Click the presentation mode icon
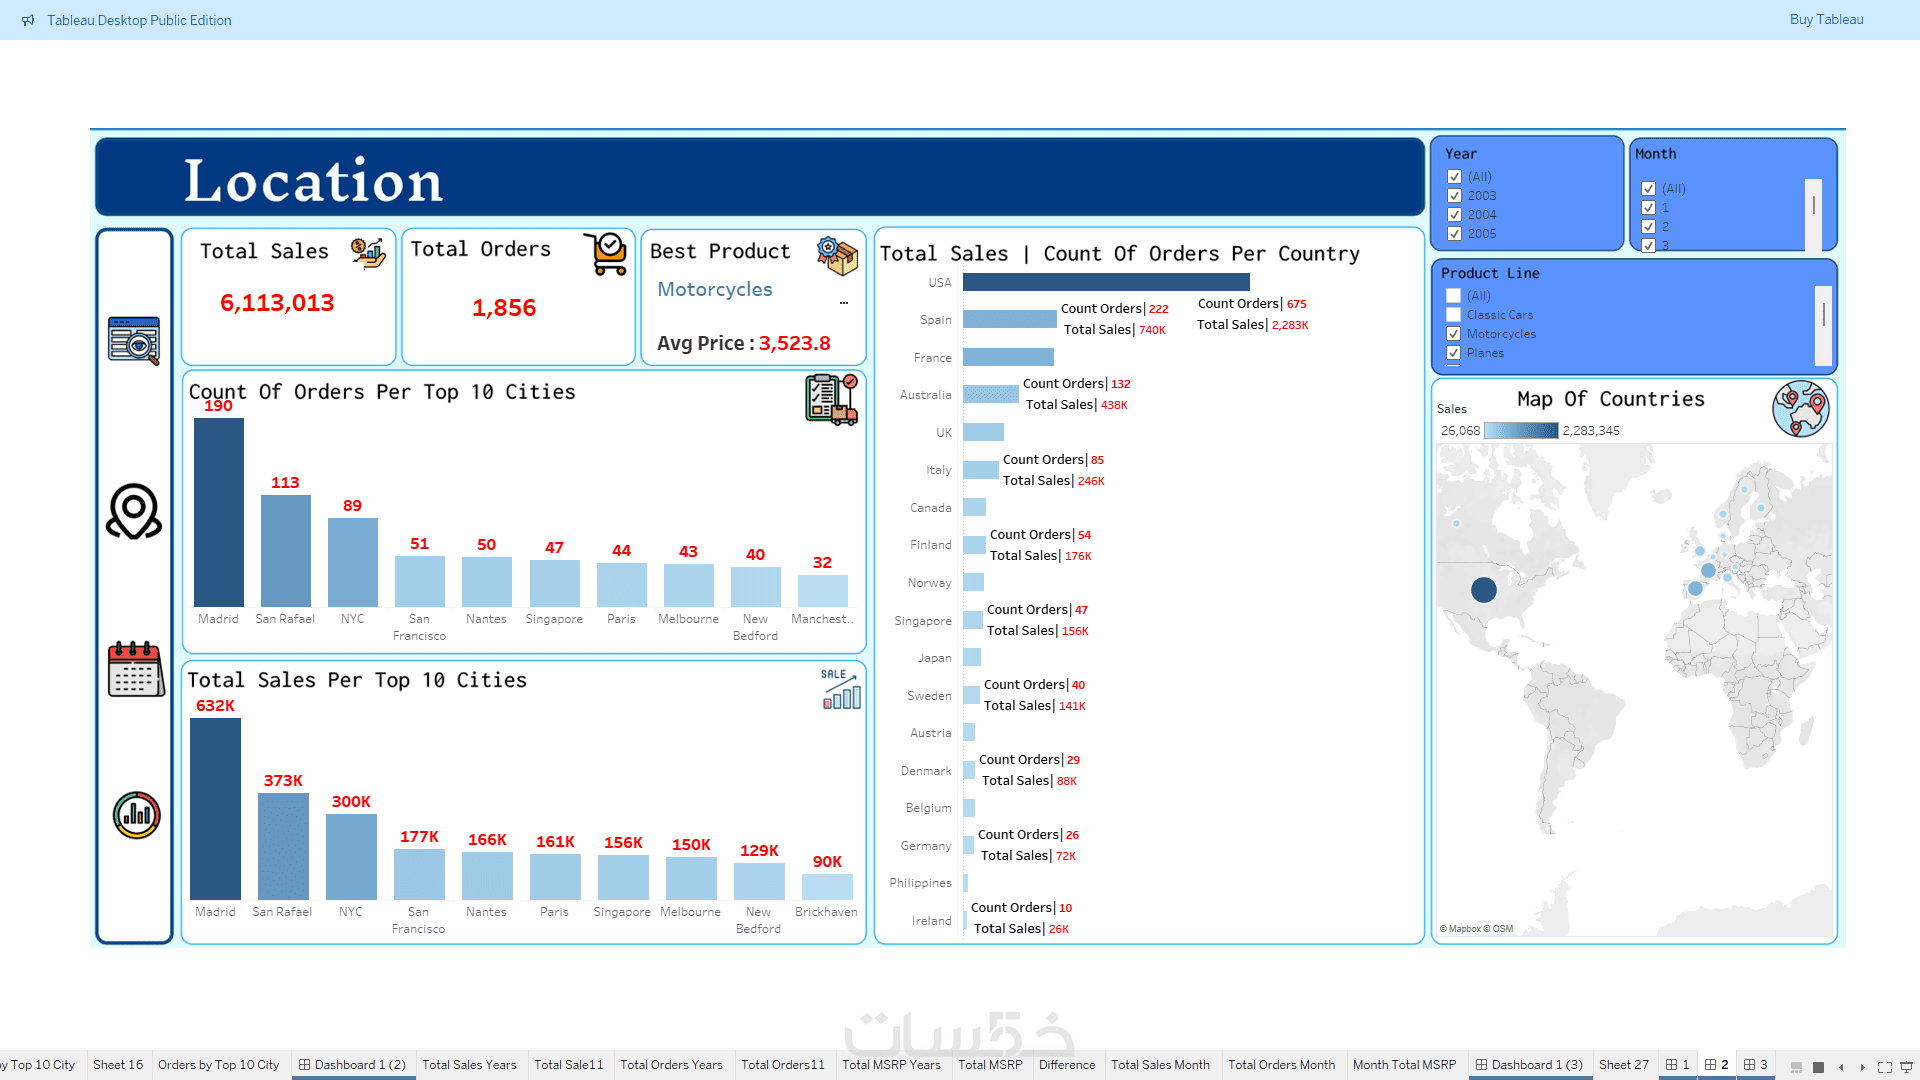 [1906, 1066]
